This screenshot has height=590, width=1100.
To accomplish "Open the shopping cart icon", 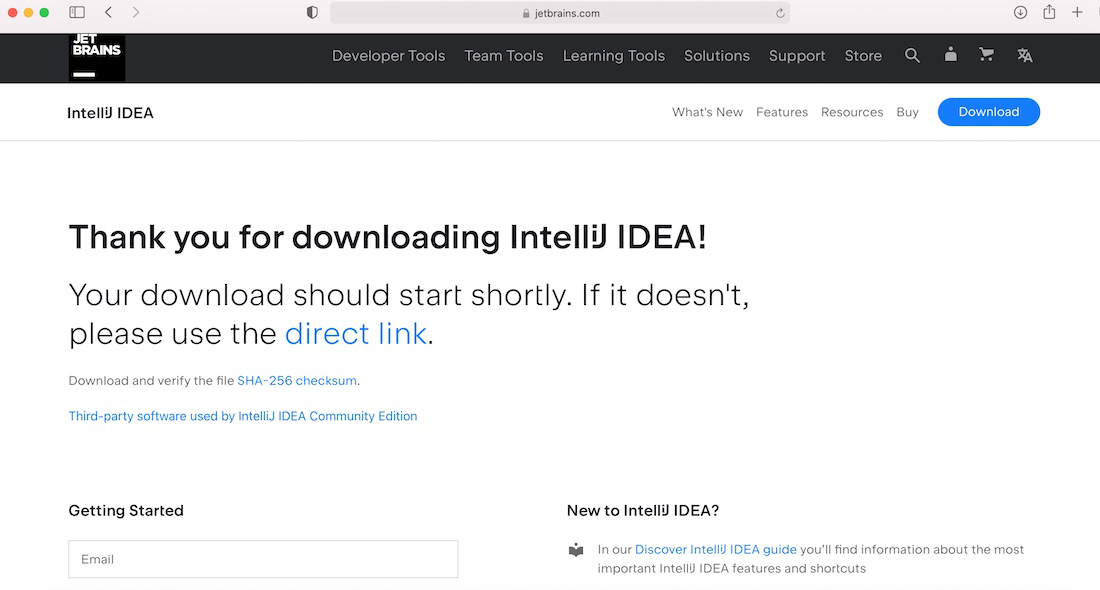I will (x=986, y=55).
